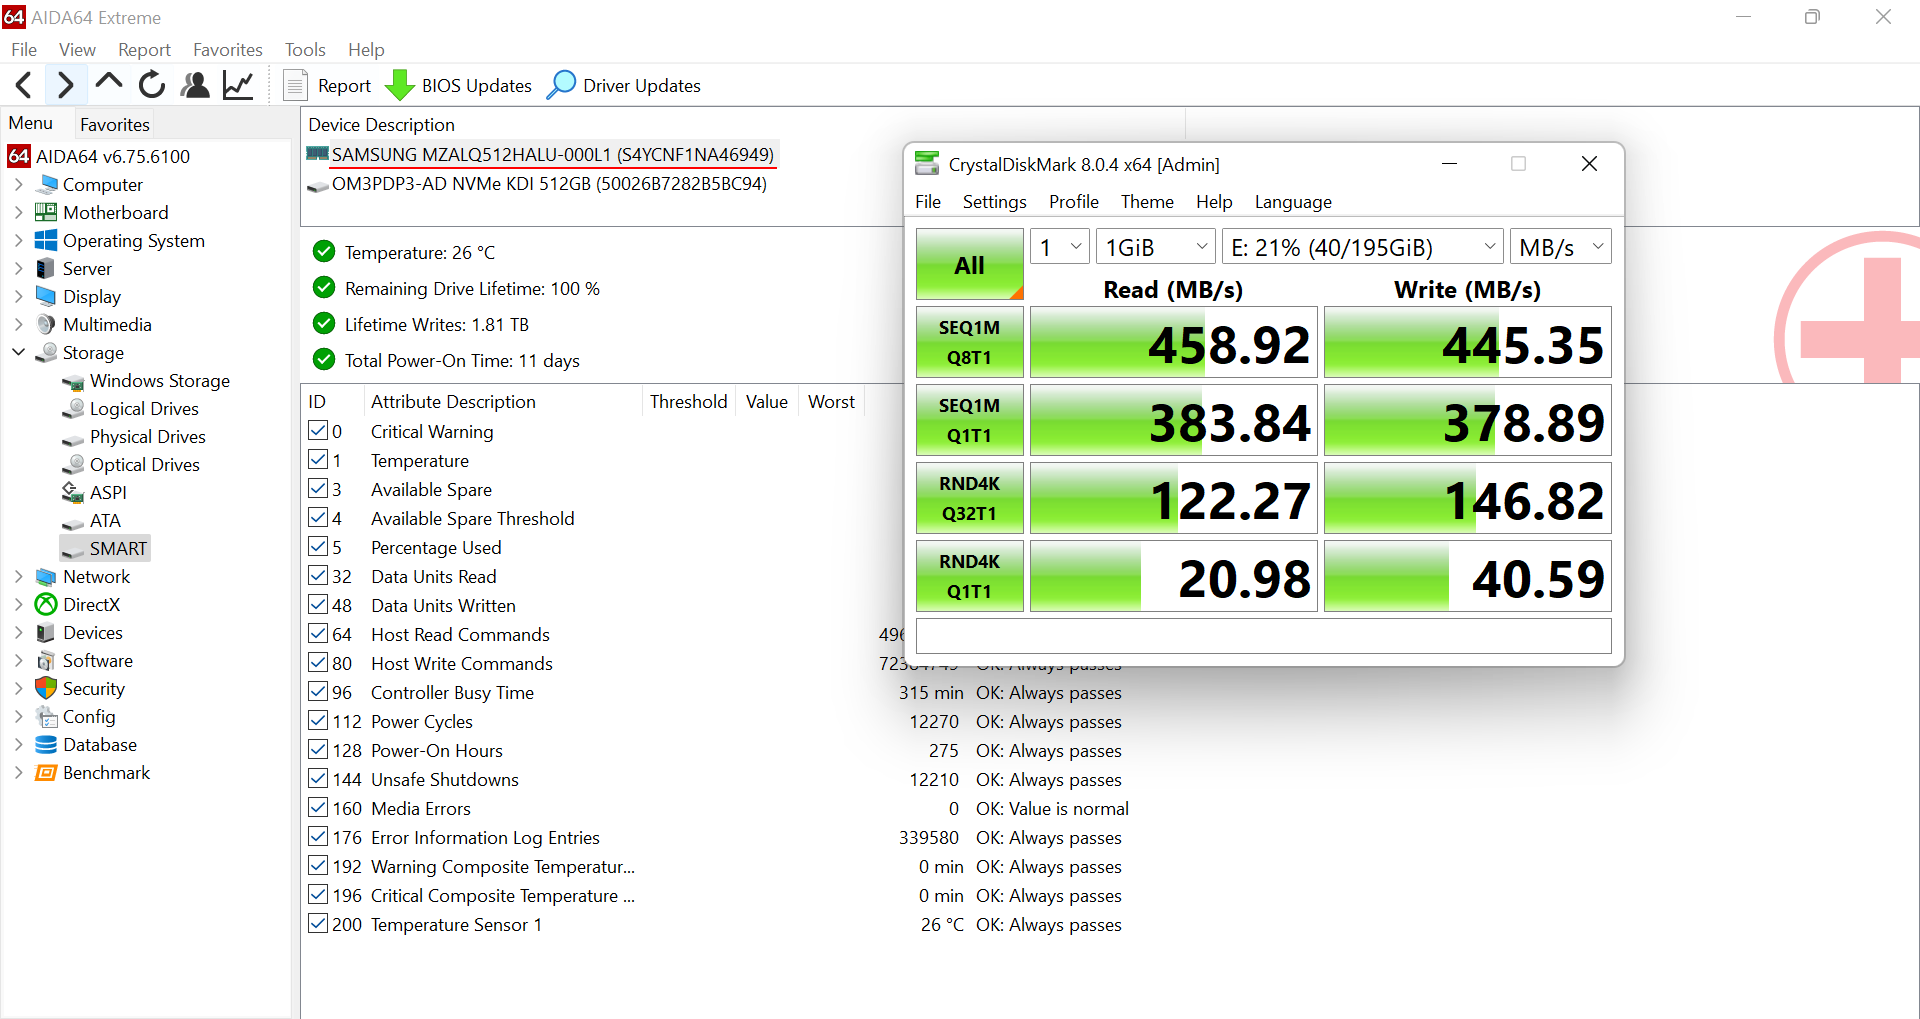Run the SEQ1M Q1T1 test
The width and height of the screenshot is (1920, 1019).
pos(970,420)
